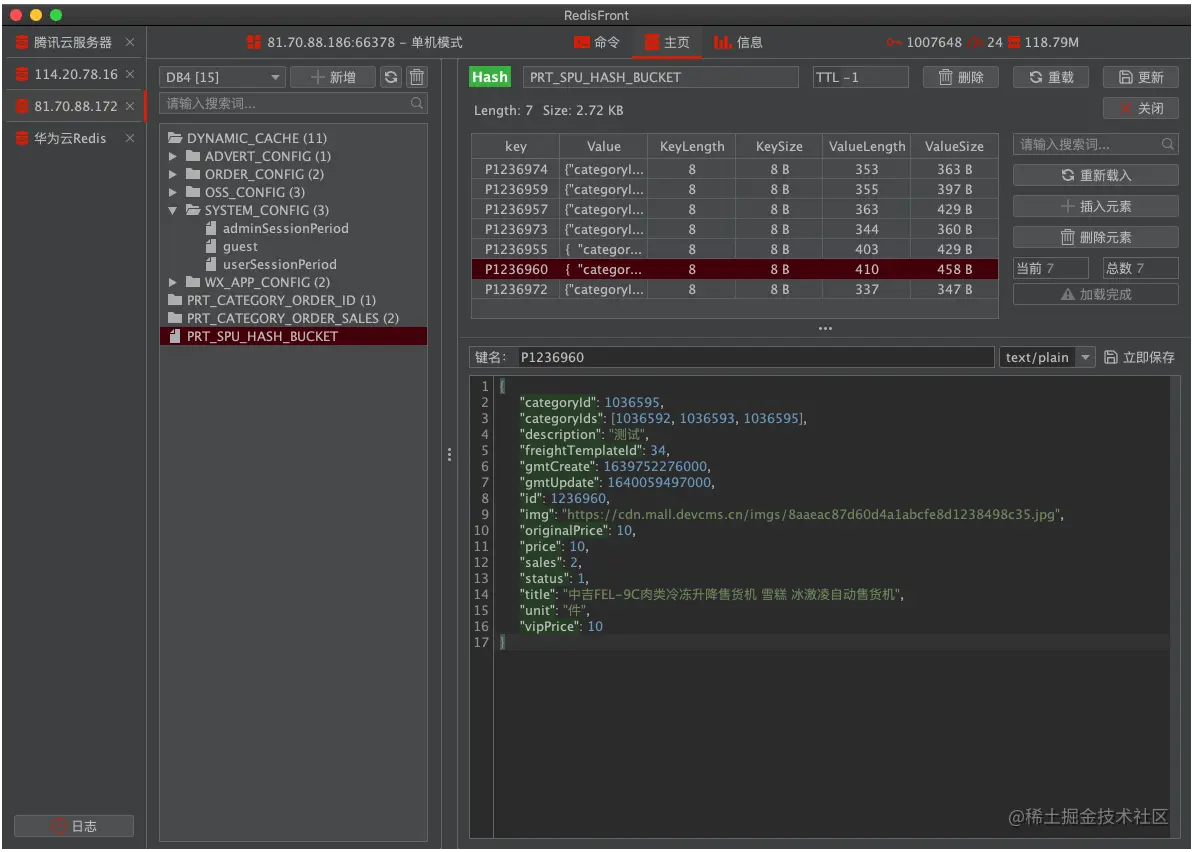Close the 114.20.78.16 connection tab
This screenshot has width=1194, height=852.
click(130, 74)
